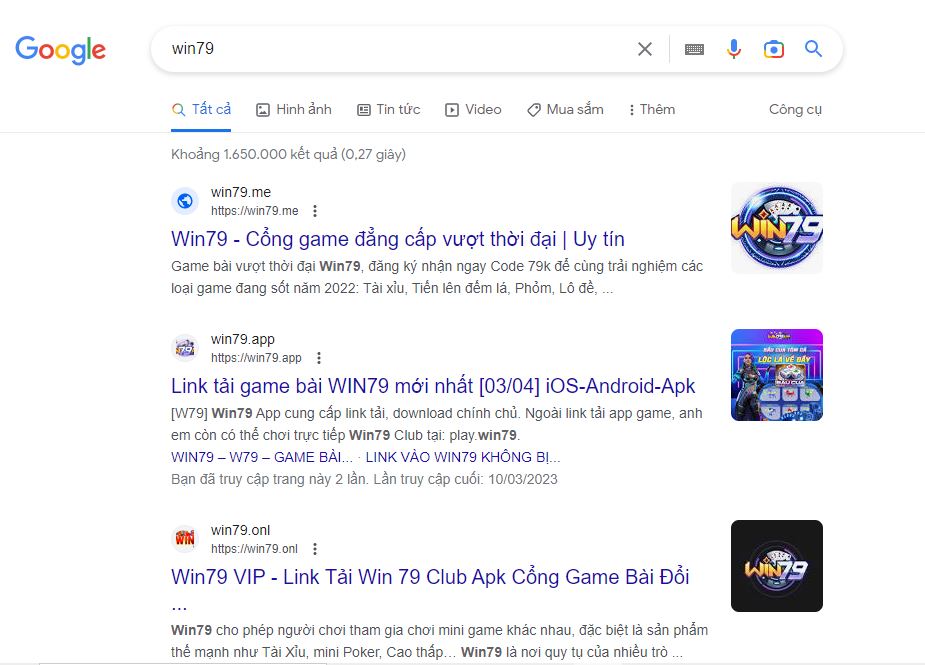Open the 'Win79 - Cổng game đẳng cấp' result
This screenshot has height=665, width=925.
point(398,239)
